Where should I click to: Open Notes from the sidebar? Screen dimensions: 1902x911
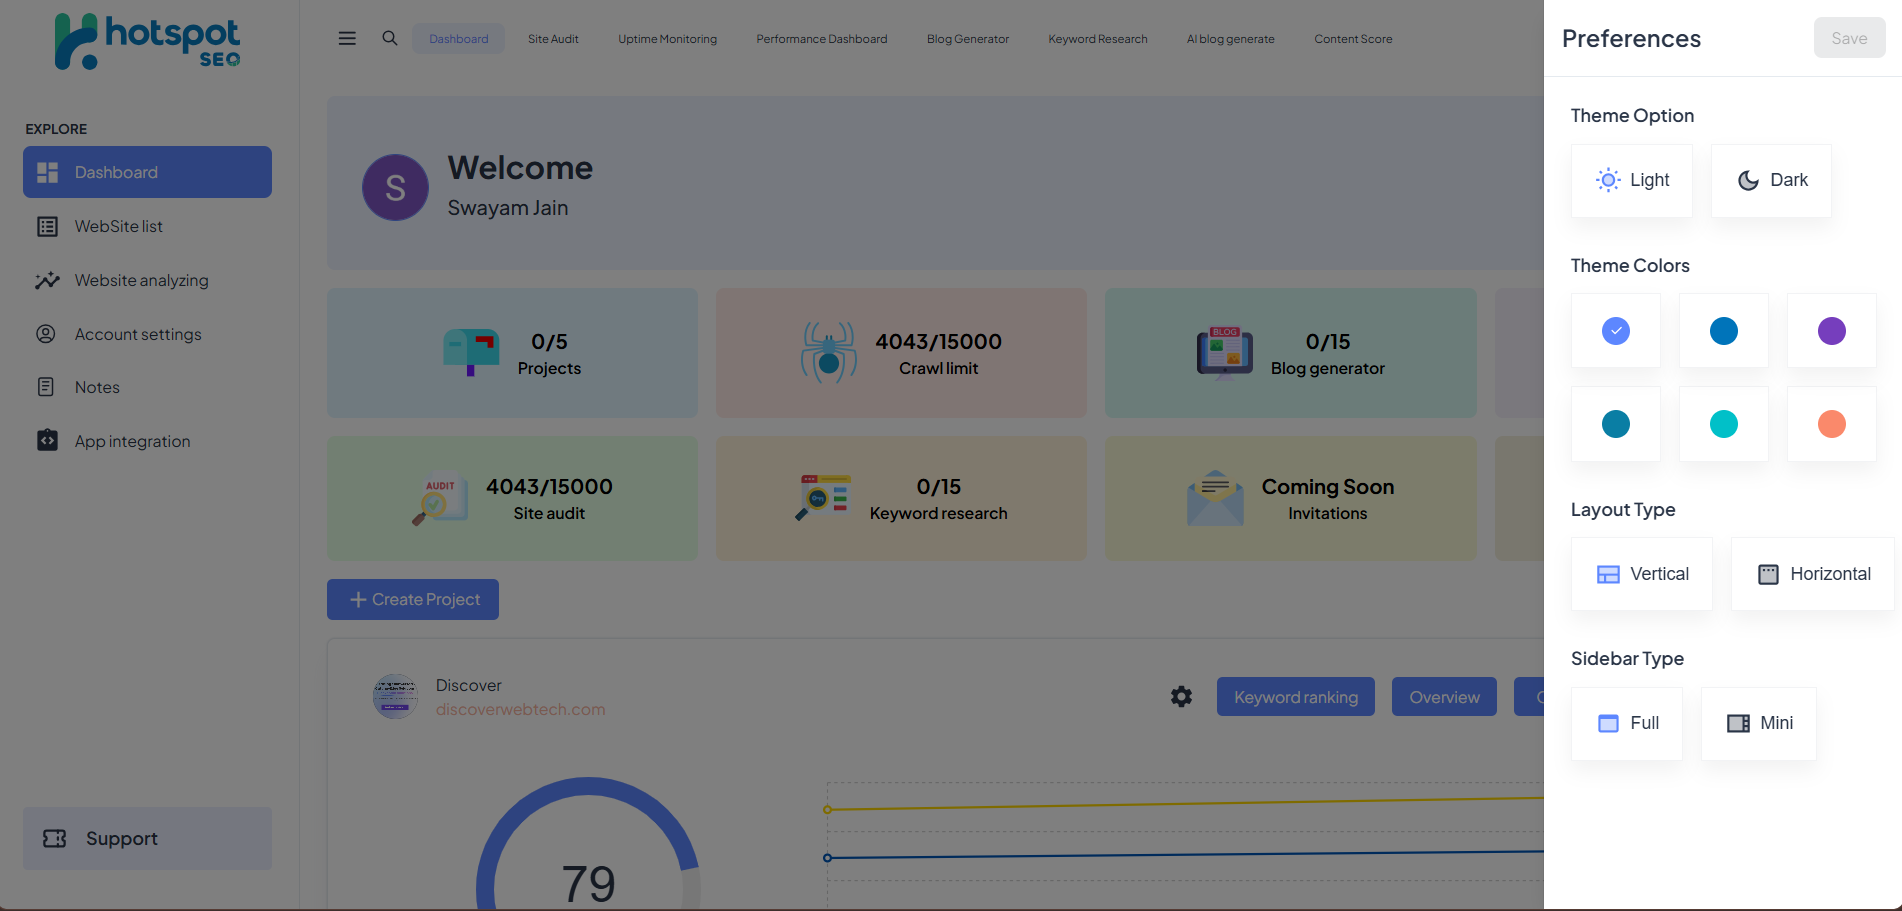coord(97,388)
